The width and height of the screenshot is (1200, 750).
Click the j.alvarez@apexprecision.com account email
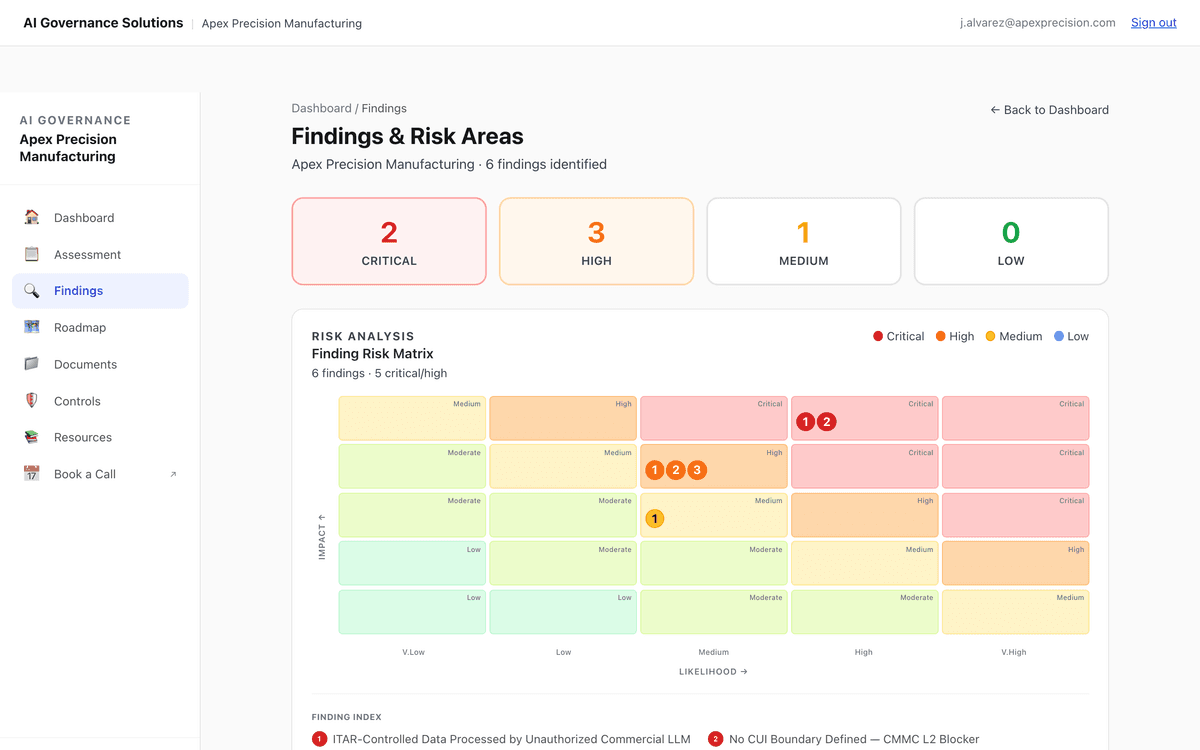click(1037, 23)
